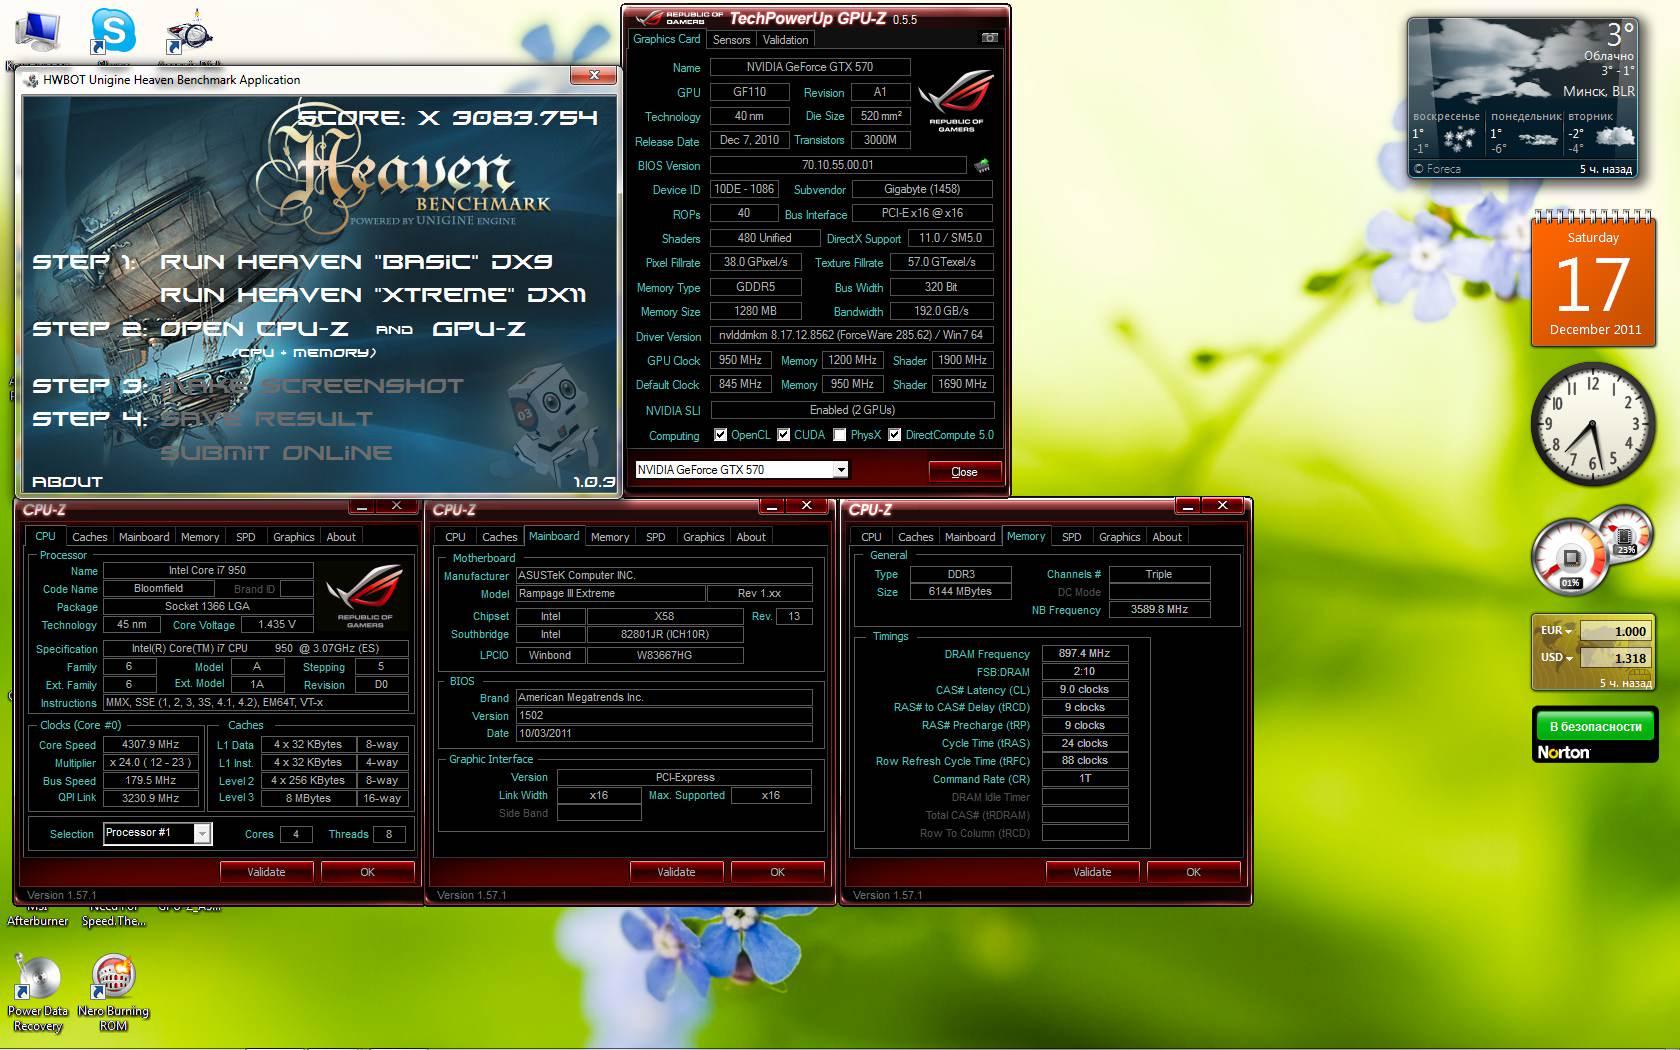The height and width of the screenshot is (1050, 1680).
Task: Launch Nero Burning ROM shortcut
Action: (113, 991)
